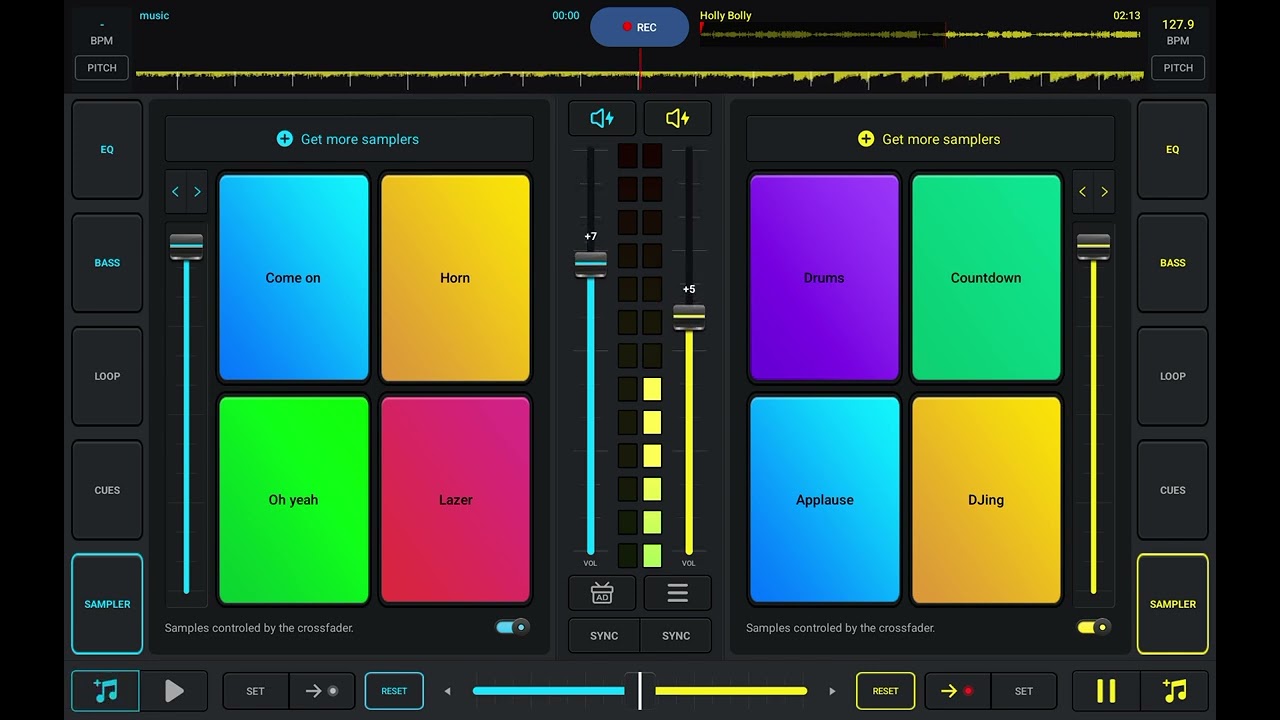Jump to left deck cue point

tap(322, 691)
